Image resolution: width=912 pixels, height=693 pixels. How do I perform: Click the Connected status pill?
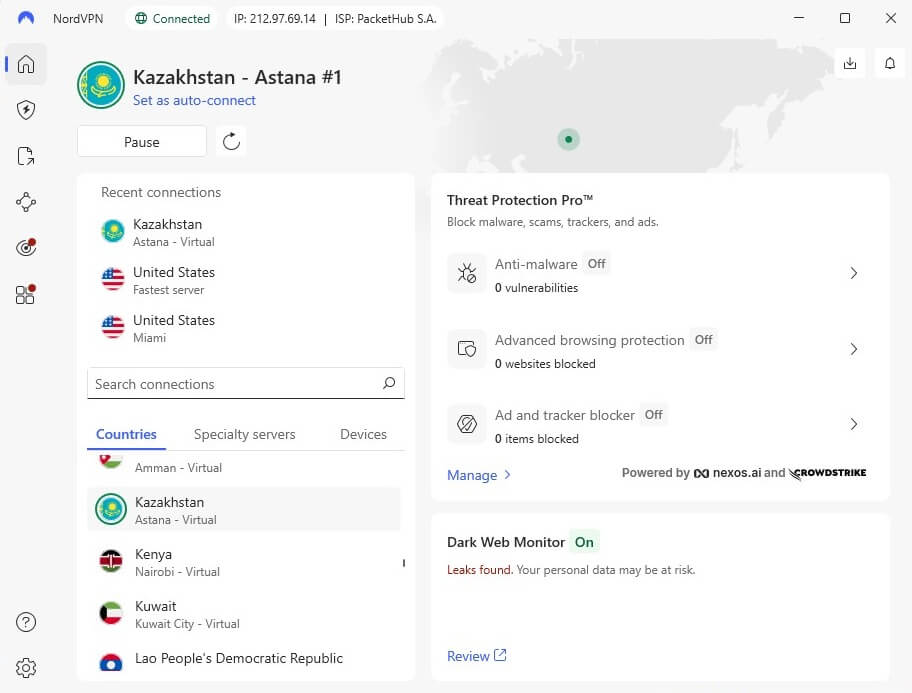(x=172, y=19)
